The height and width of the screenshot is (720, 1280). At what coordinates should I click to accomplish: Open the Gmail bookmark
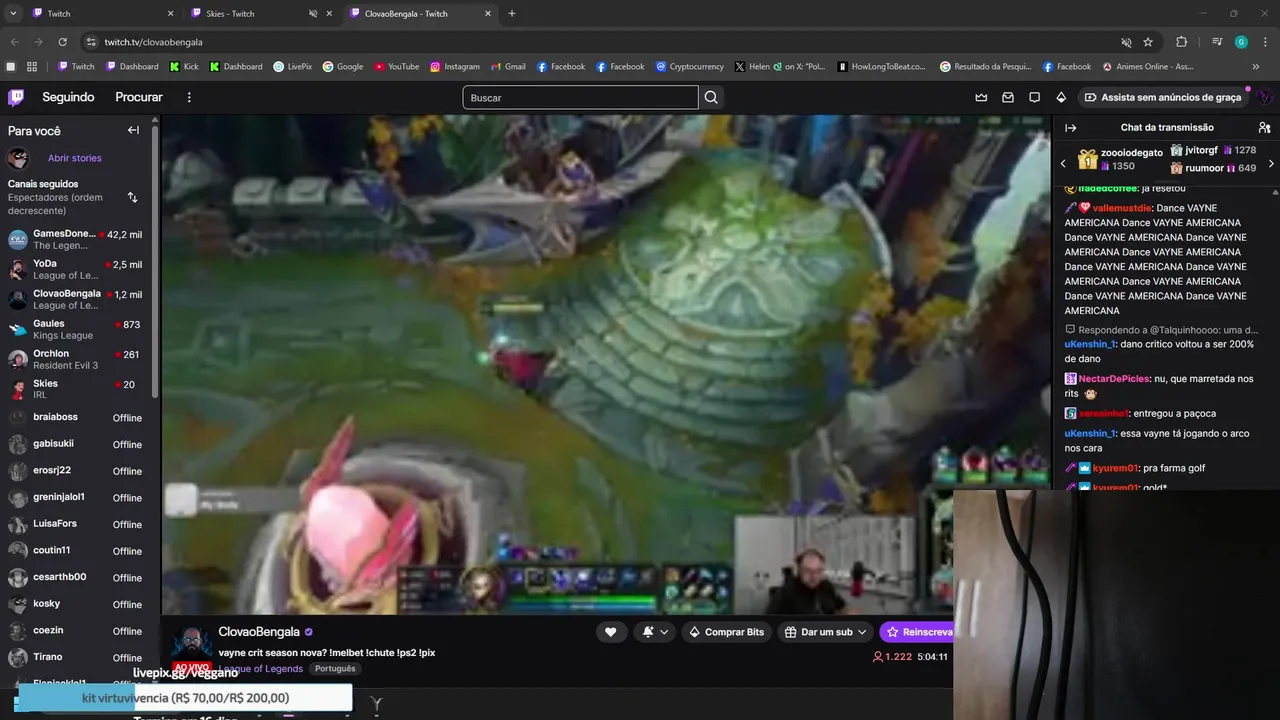pyautogui.click(x=508, y=67)
